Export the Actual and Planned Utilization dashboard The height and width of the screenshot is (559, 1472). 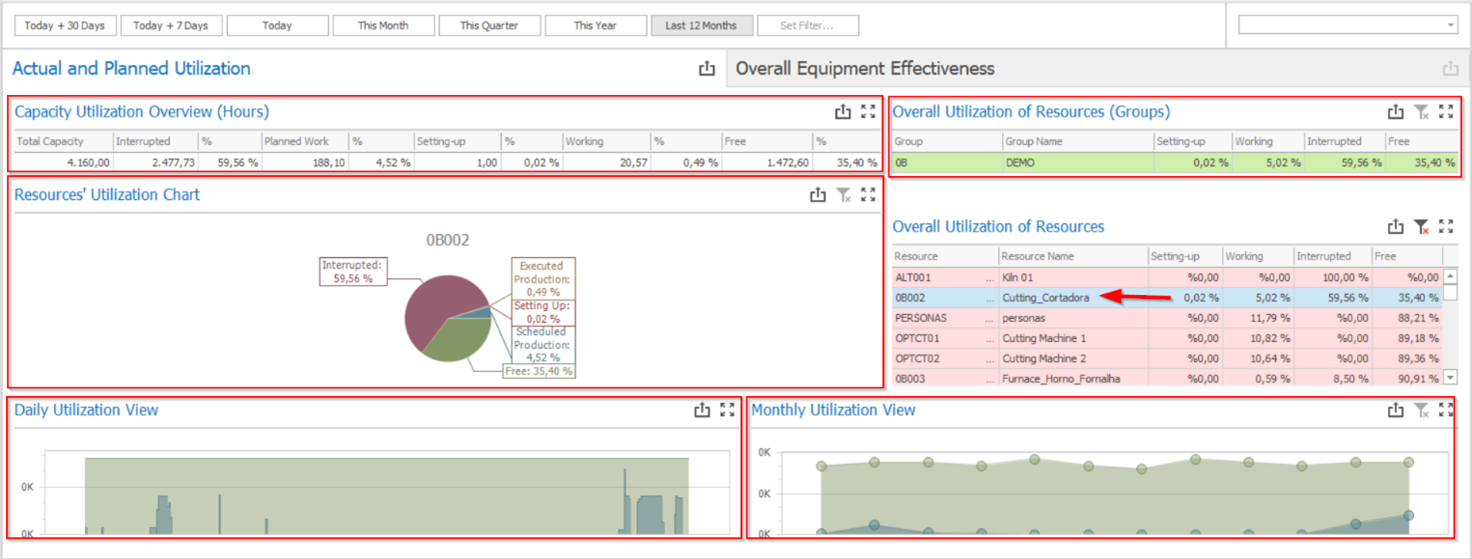click(707, 69)
